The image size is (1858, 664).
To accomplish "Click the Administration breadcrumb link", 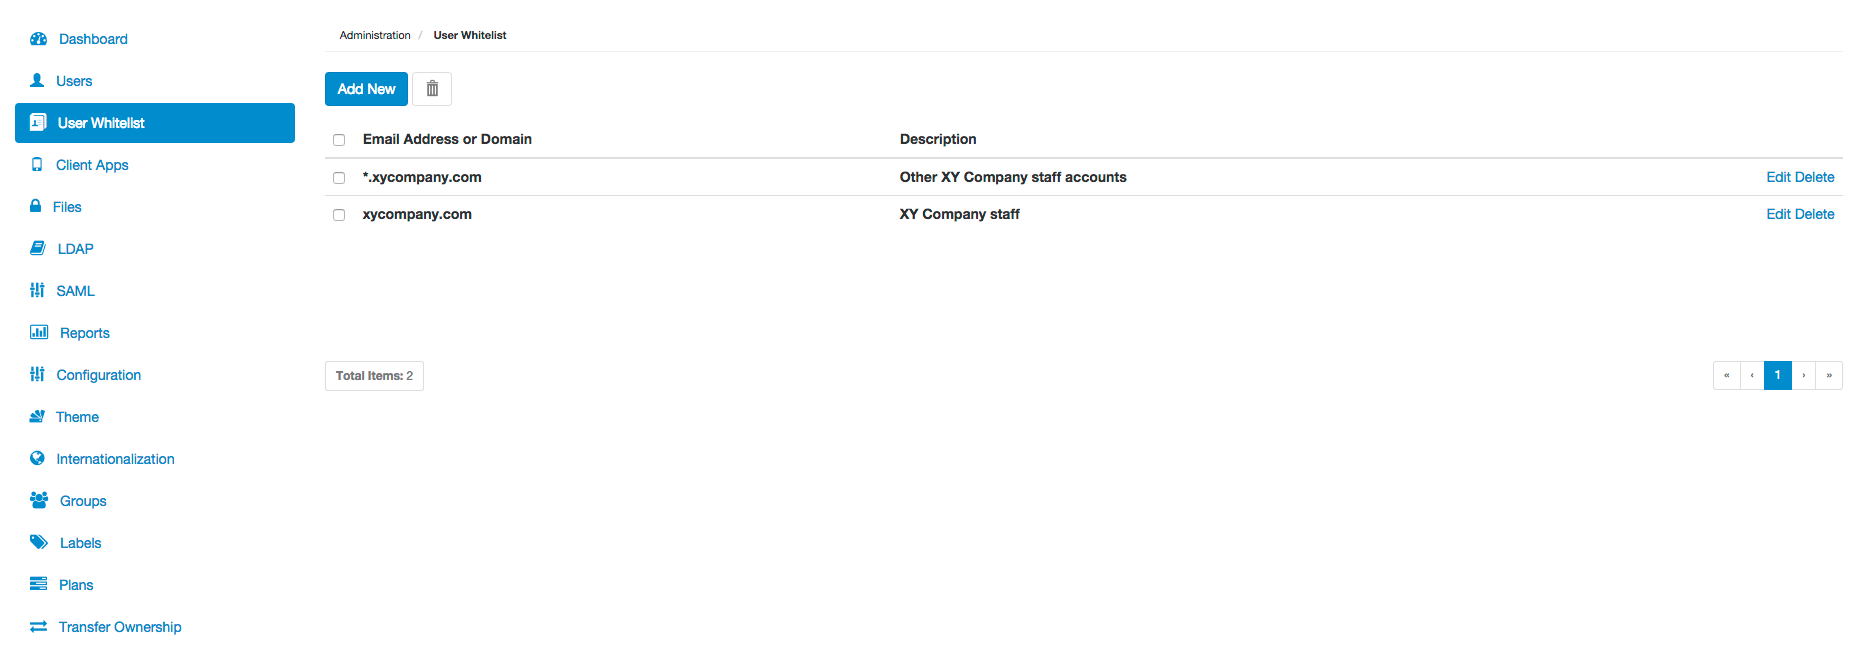I will [x=375, y=35].
